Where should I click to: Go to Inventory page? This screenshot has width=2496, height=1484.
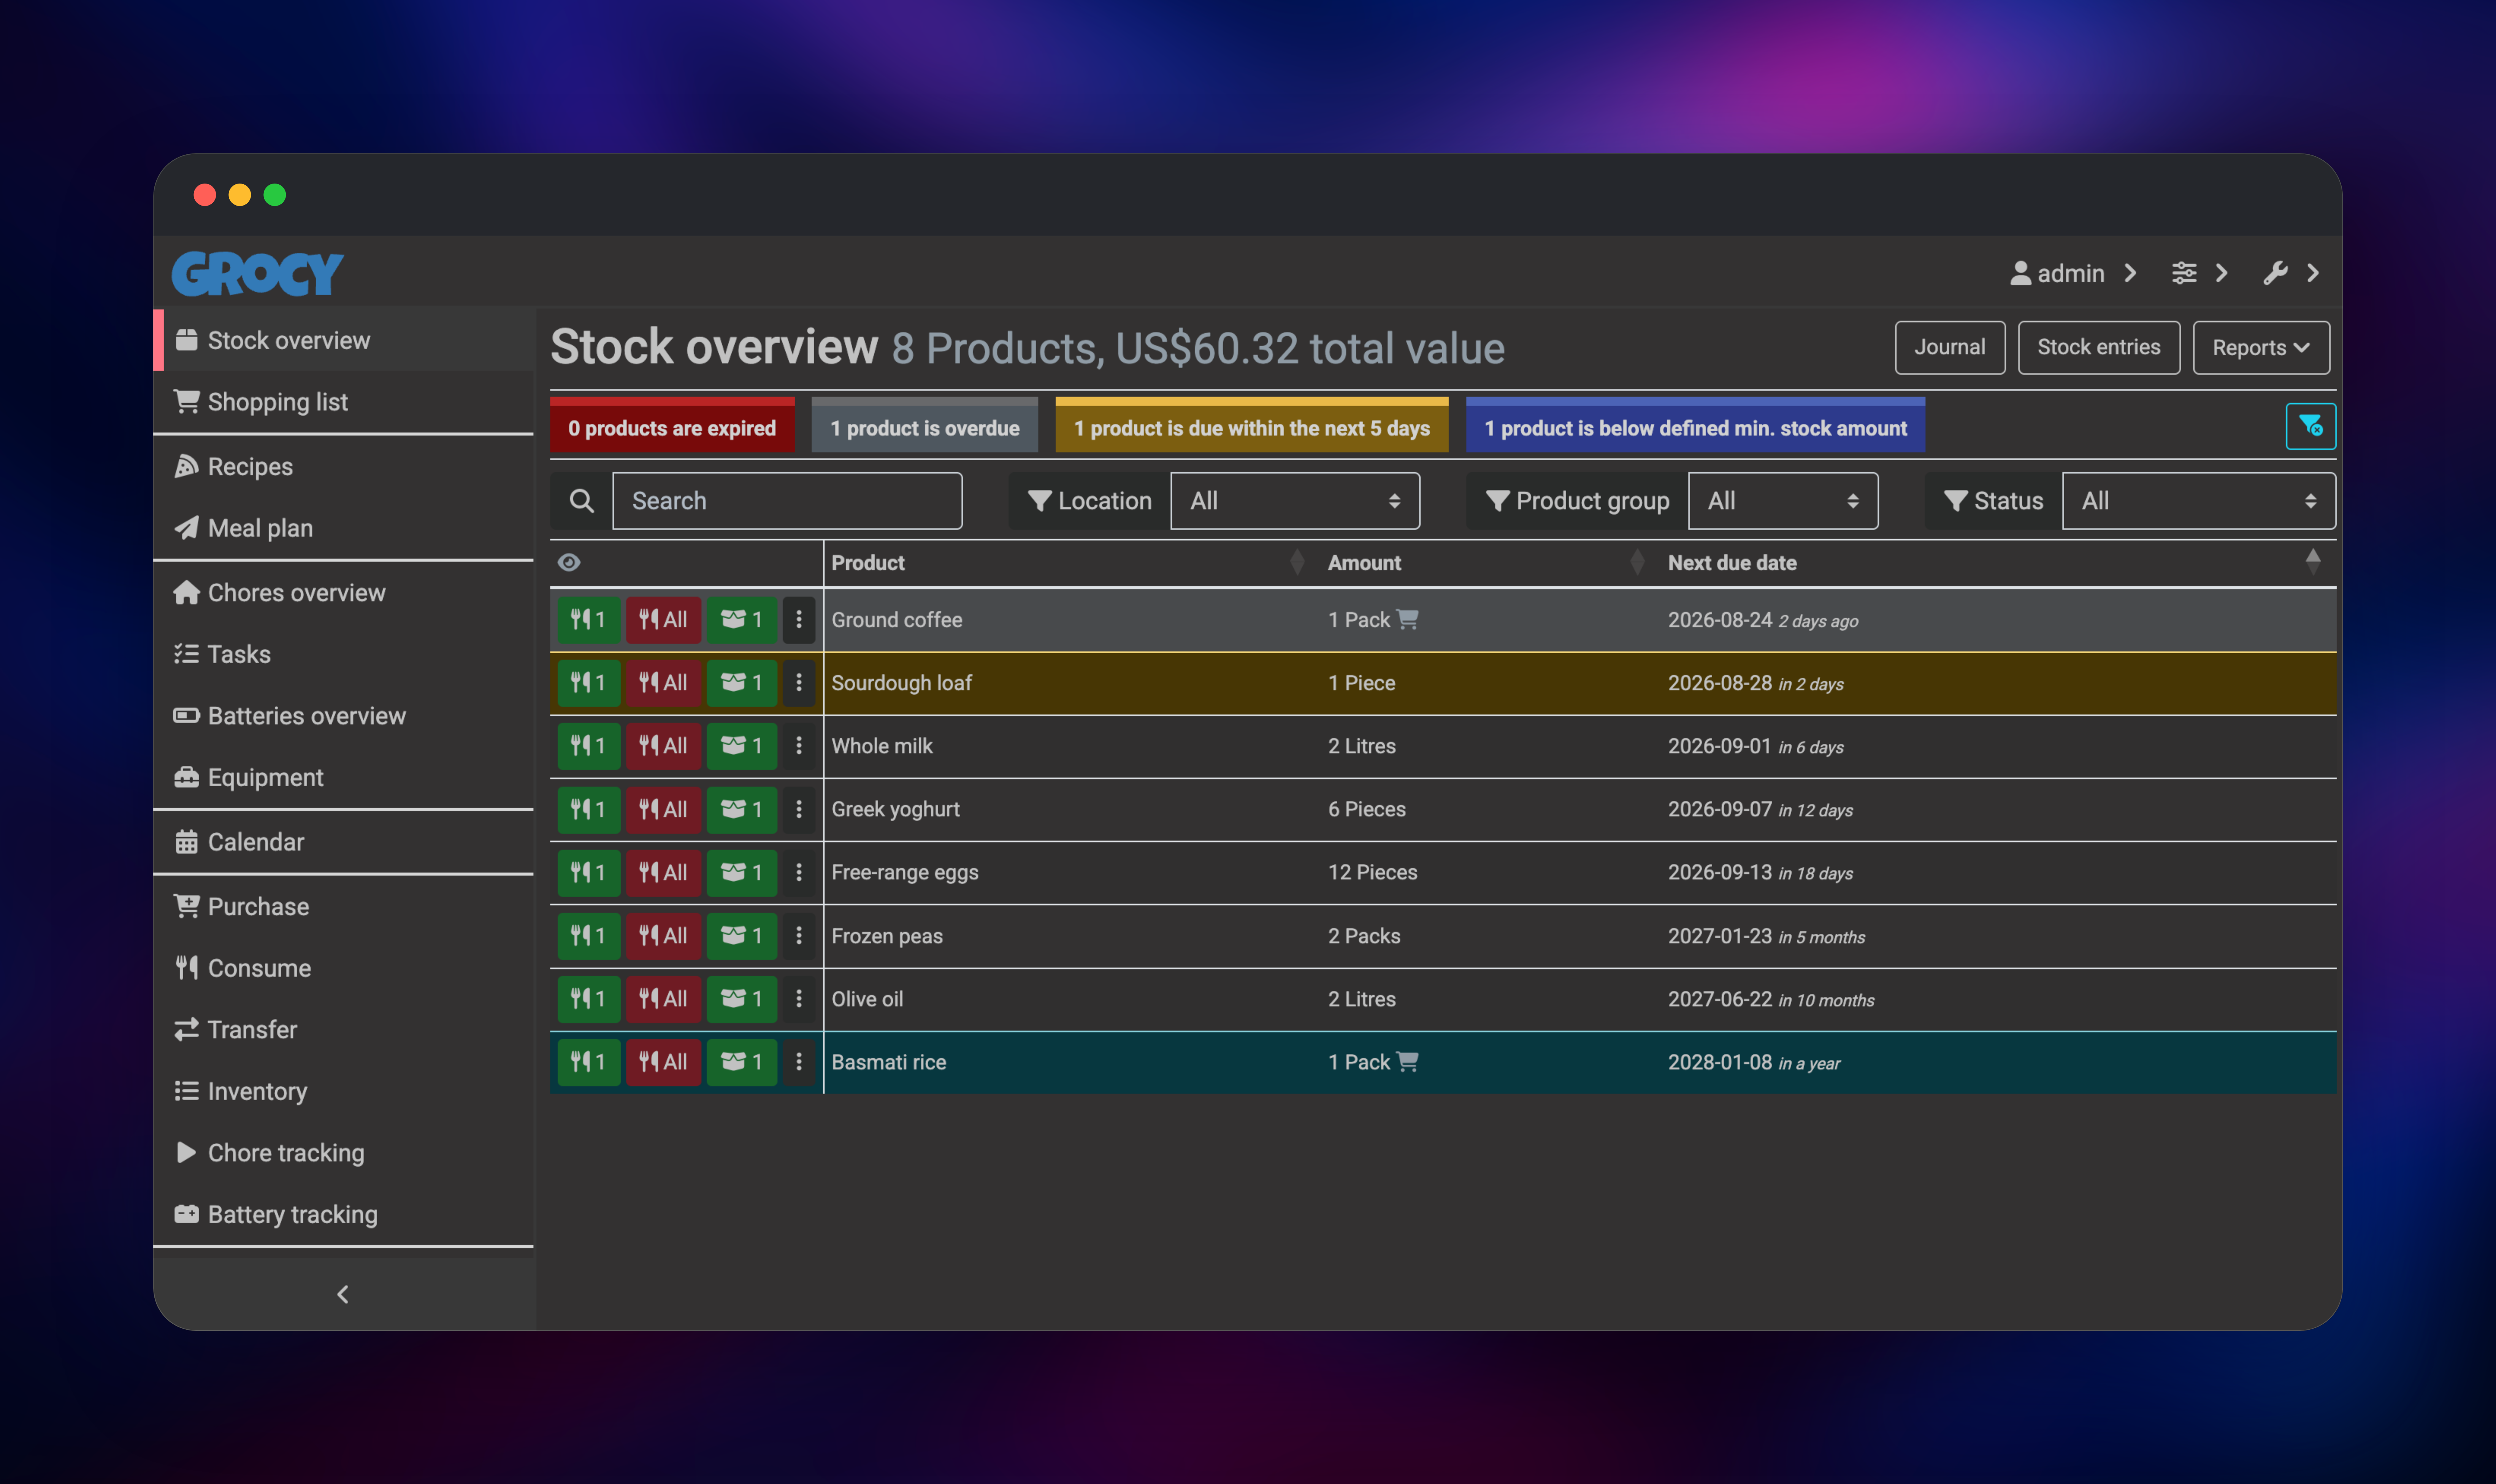(343, 1092)
